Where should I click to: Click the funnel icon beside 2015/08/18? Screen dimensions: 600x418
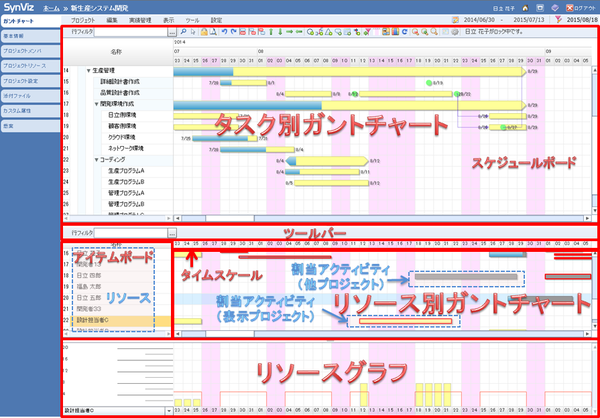pos(560,20)
